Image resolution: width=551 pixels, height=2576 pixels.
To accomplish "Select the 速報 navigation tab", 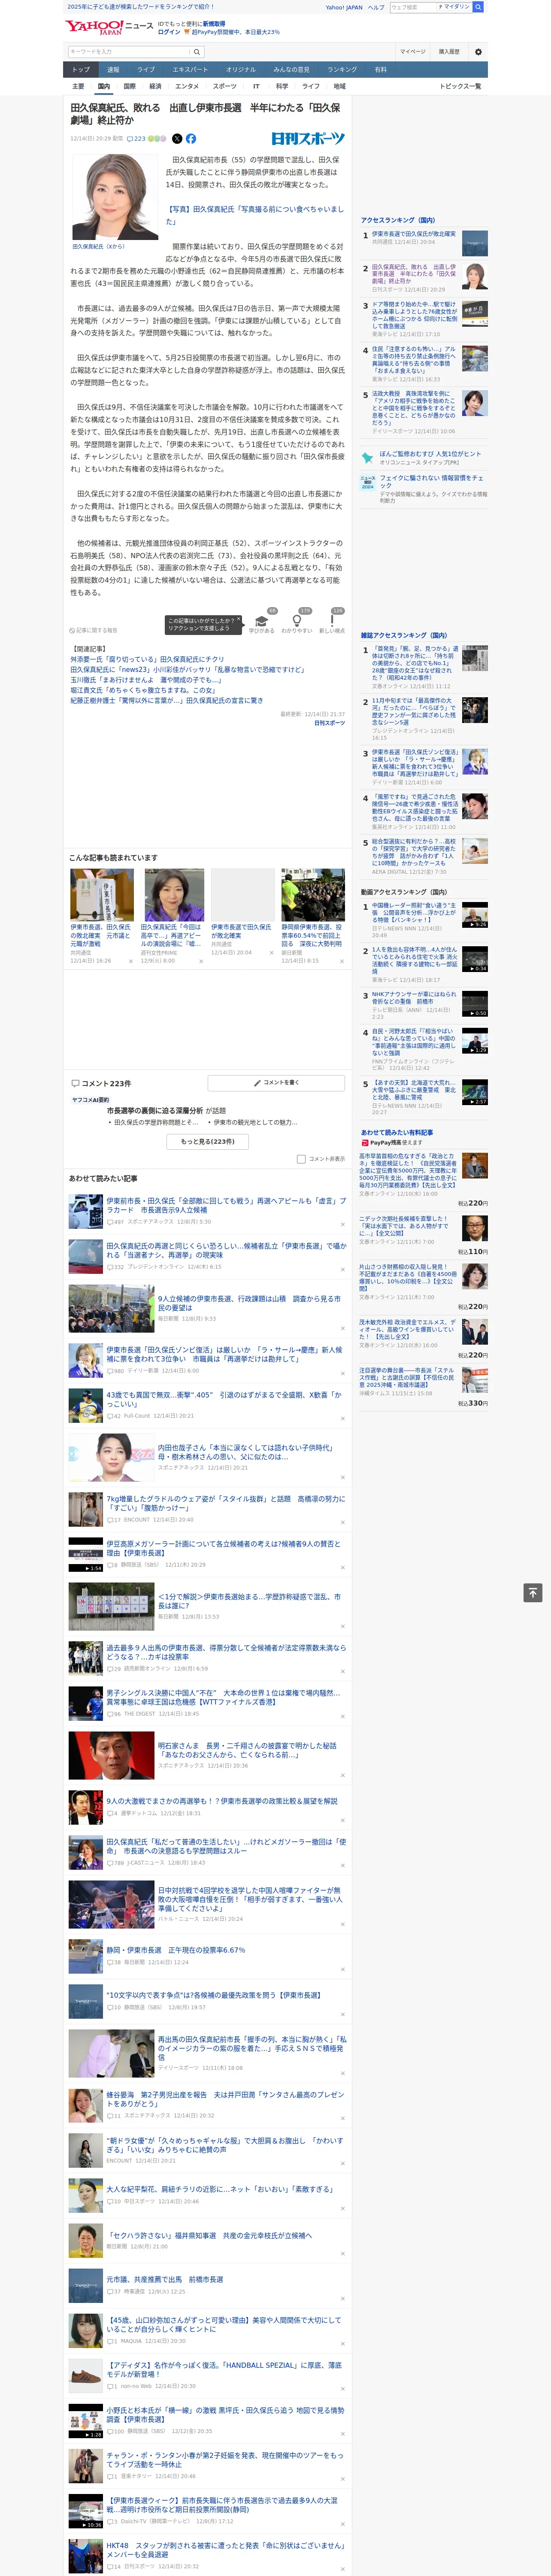I will coord(113,70).
